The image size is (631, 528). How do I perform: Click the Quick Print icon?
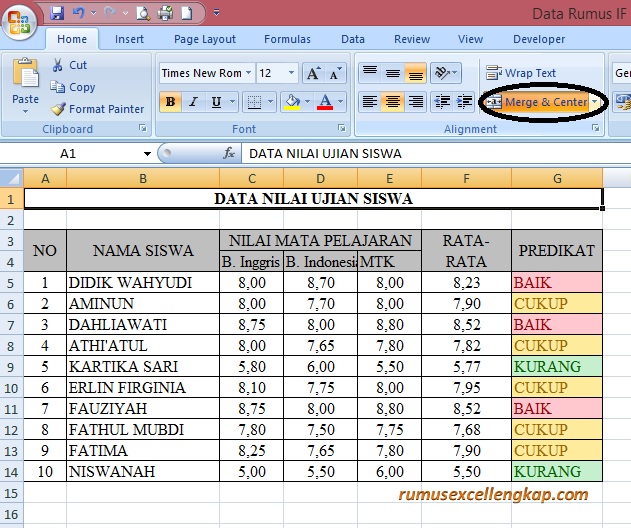(165, 13)
